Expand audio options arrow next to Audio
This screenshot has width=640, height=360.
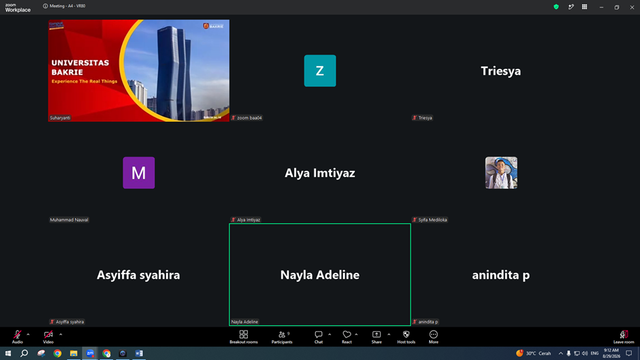(x=28, y=334)
